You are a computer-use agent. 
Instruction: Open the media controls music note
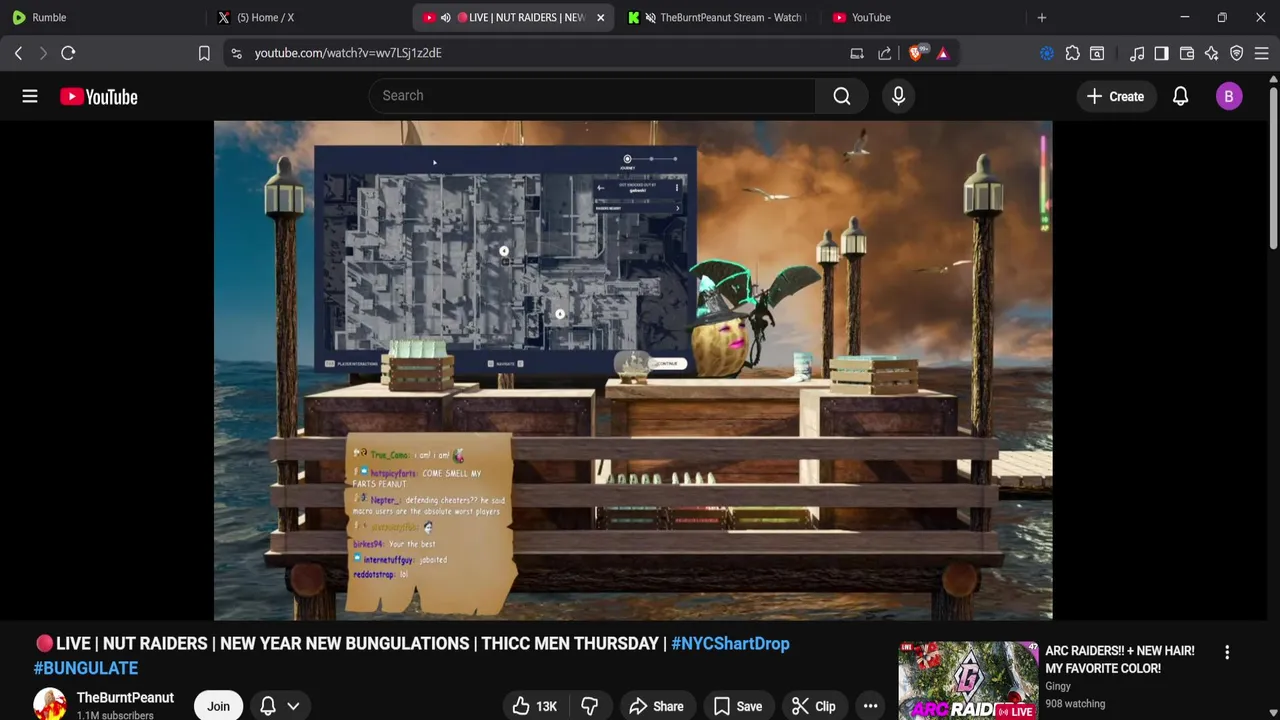(x=1137, y=53)
